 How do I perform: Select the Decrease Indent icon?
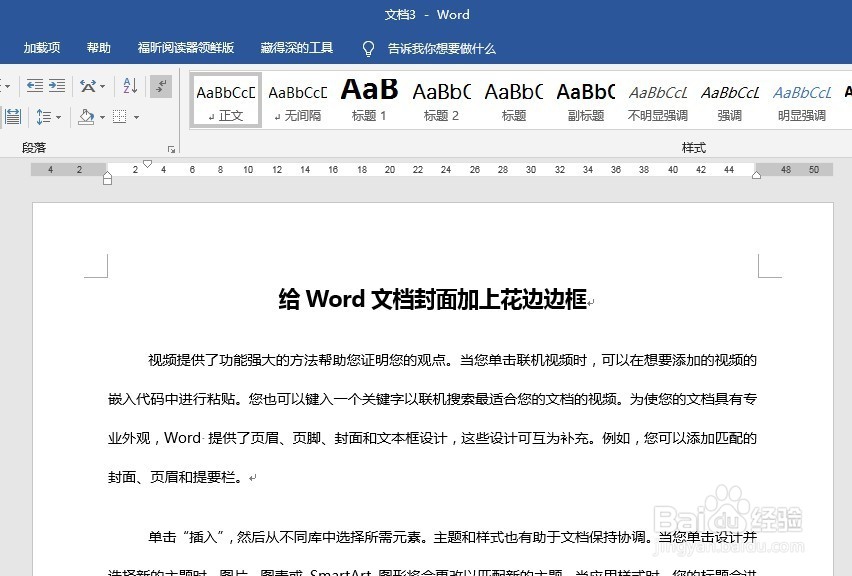tap(33, 86)
